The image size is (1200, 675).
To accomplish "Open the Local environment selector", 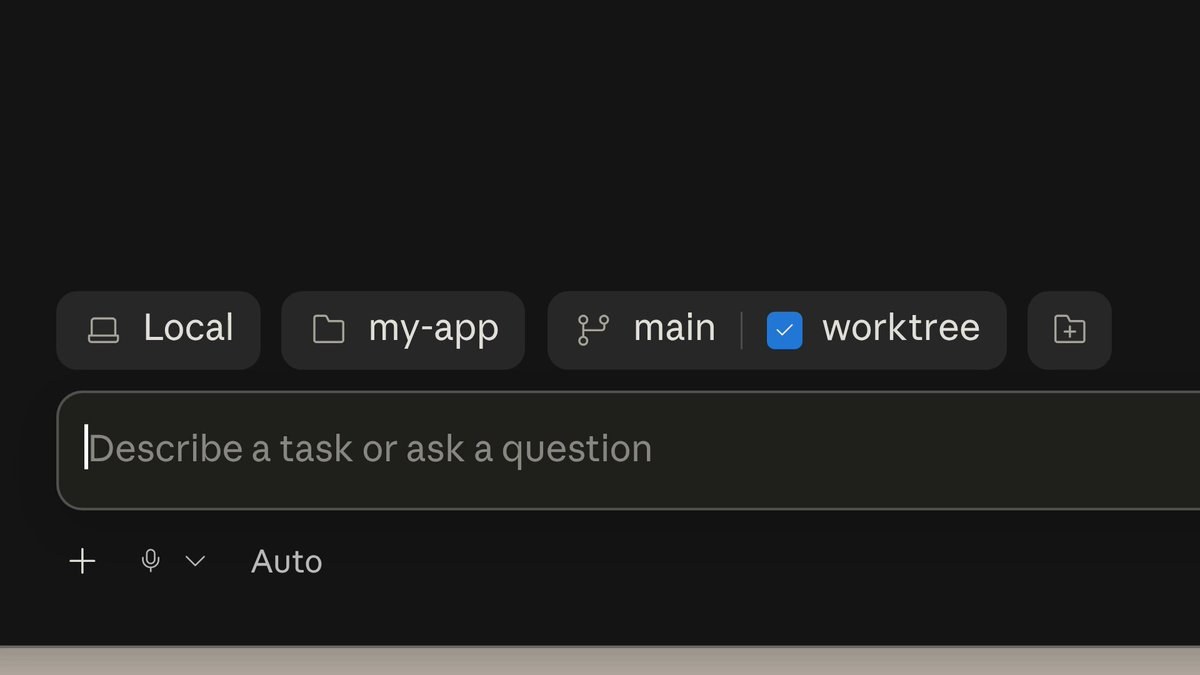I will click(x=158, y=330).
